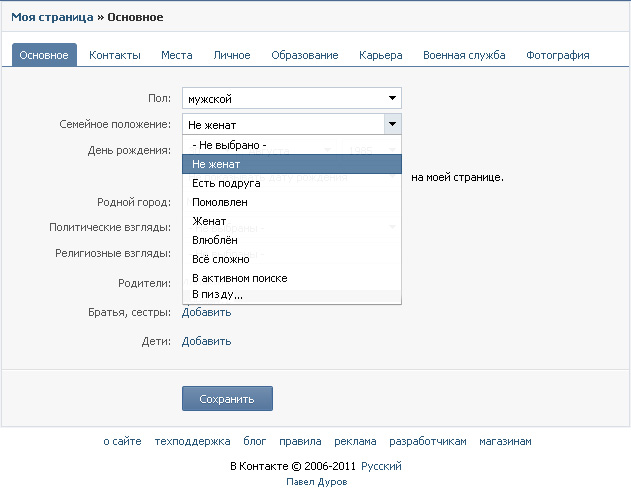
Task: Choose "Всё сложно" status
Action: 220,259
